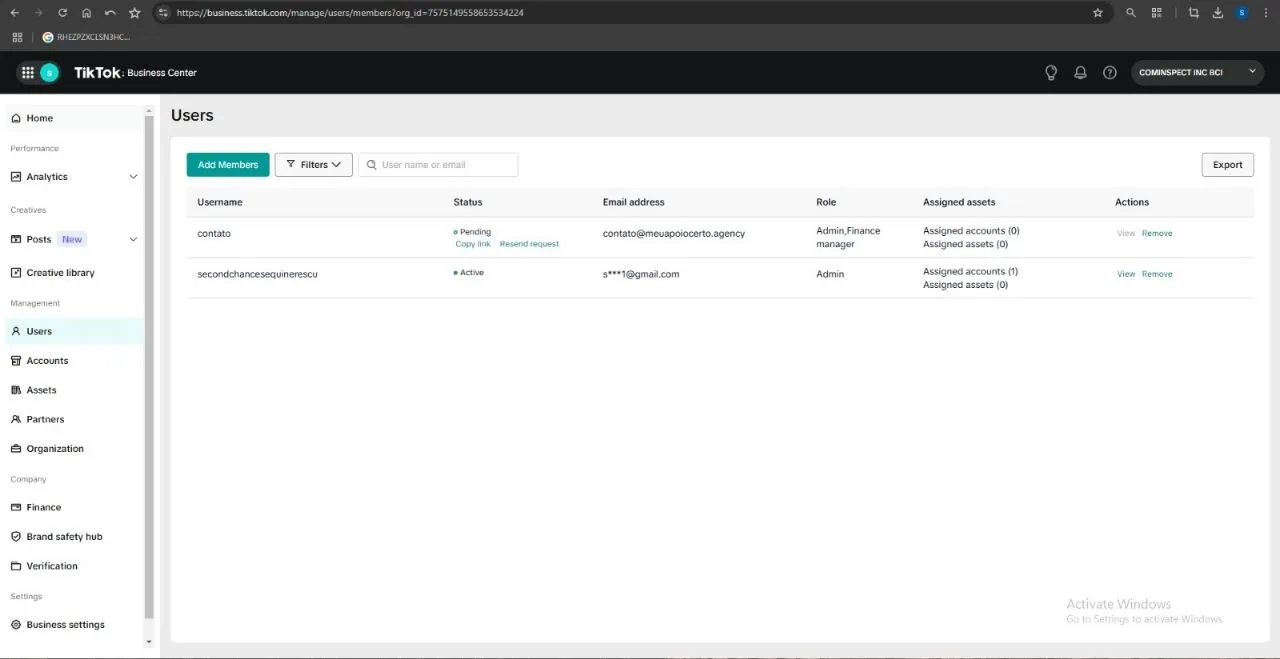The width and height of the screenshot is (1280, 659).
Task: Open the Filters dropdown
Action: pyautogui.click(x=314, y=165)
